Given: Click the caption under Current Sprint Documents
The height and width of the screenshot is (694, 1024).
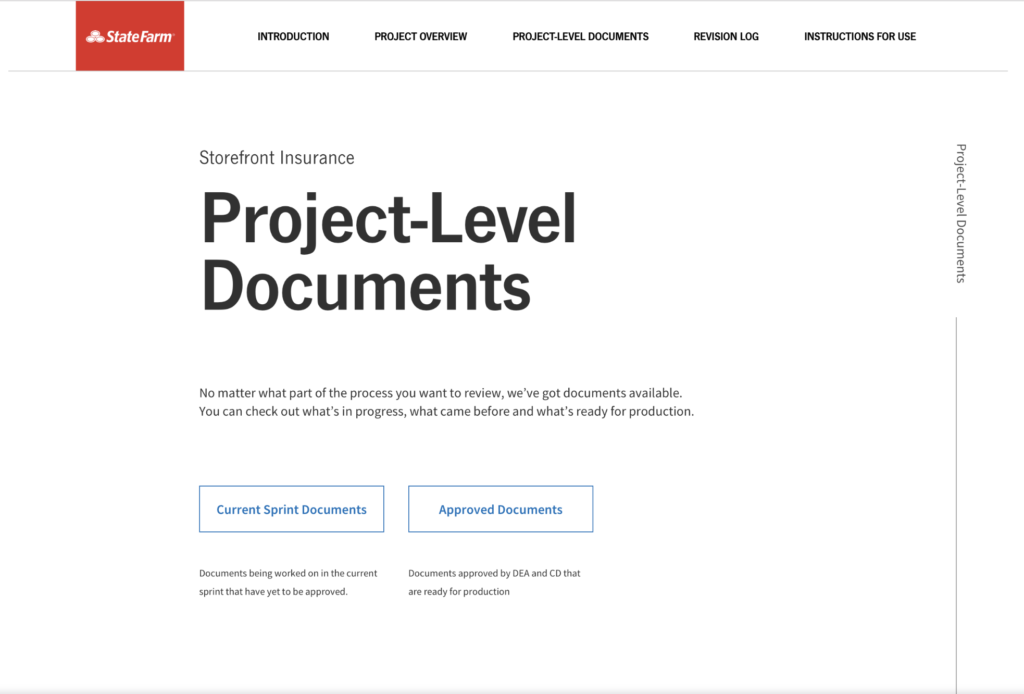Looking at the screenshot, I should tap(288, 582).
